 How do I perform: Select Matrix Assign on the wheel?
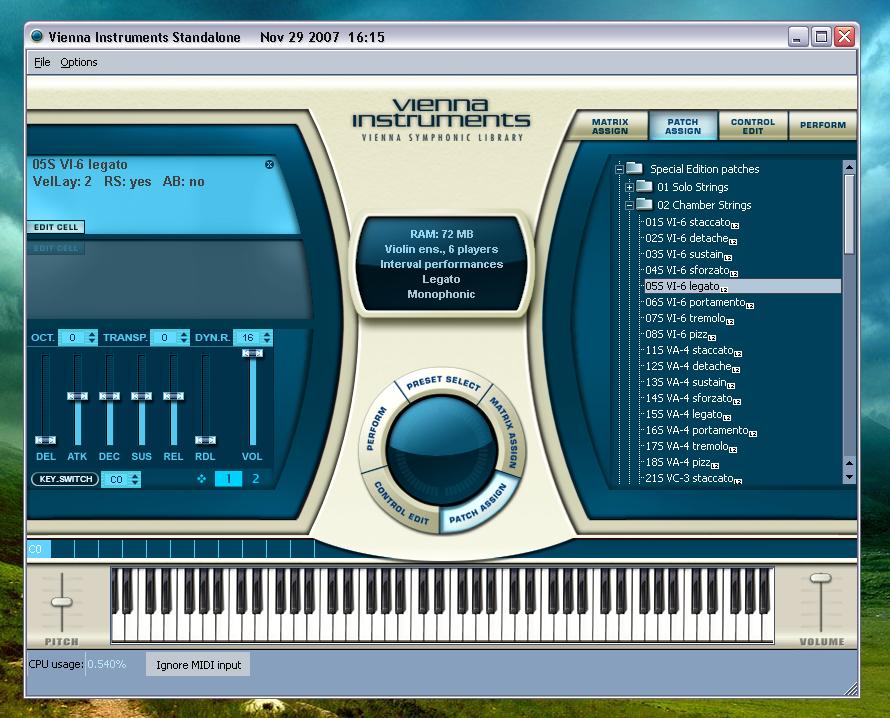point(505,432)
